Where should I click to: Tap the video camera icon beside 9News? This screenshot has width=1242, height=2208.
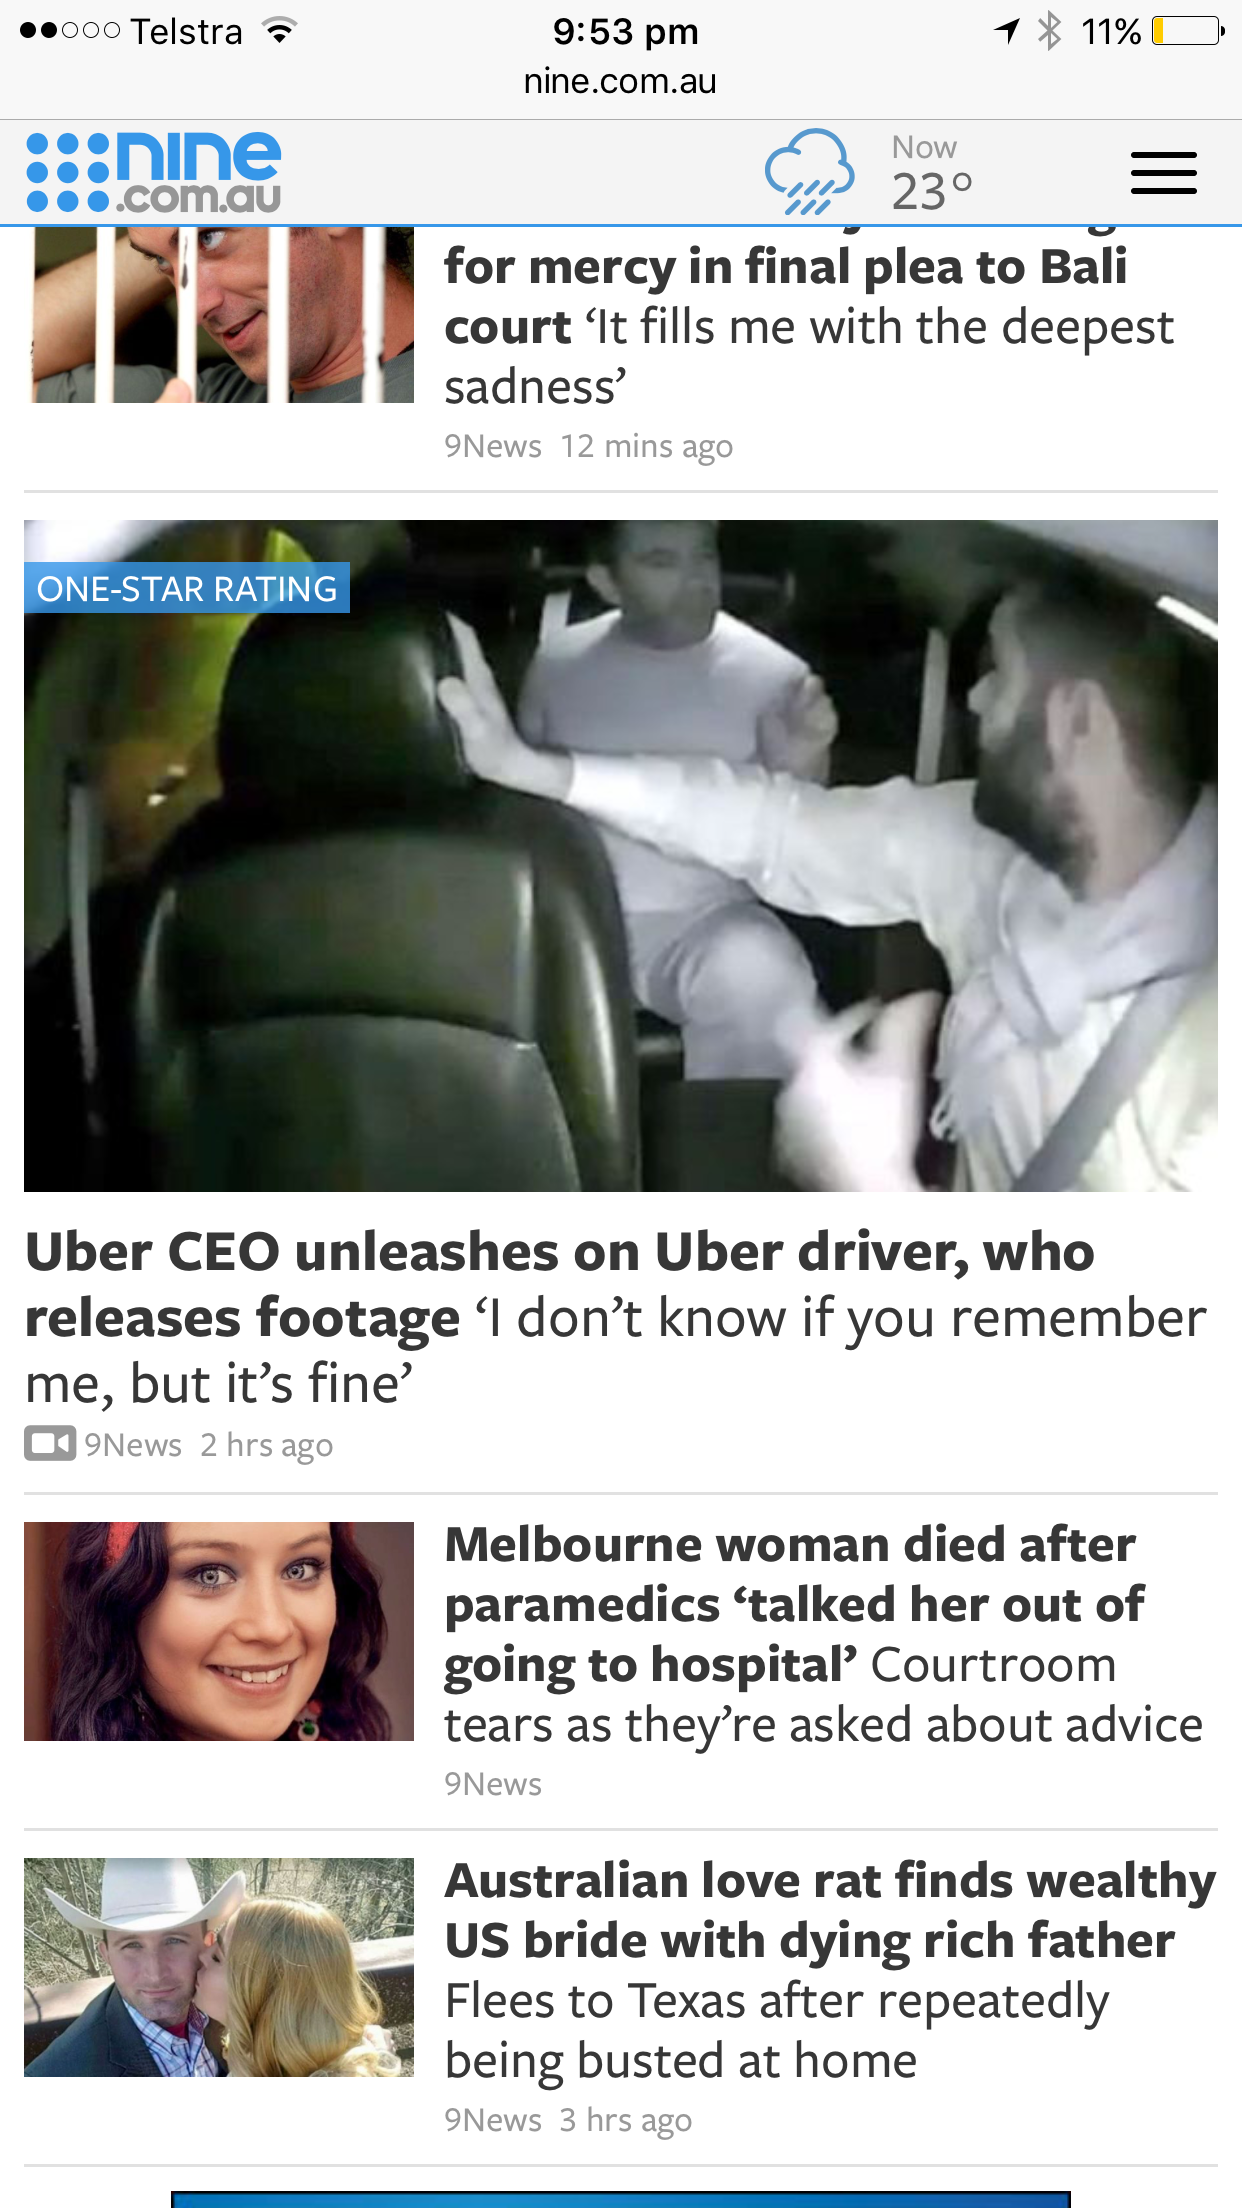click(50, 1443)
